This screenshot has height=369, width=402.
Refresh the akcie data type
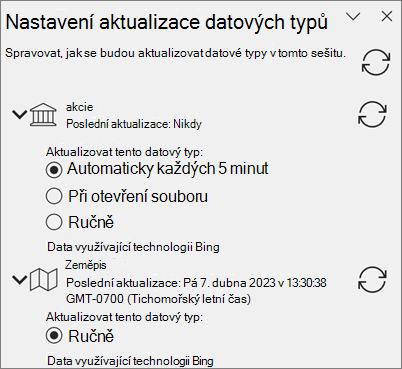point(372,114)
